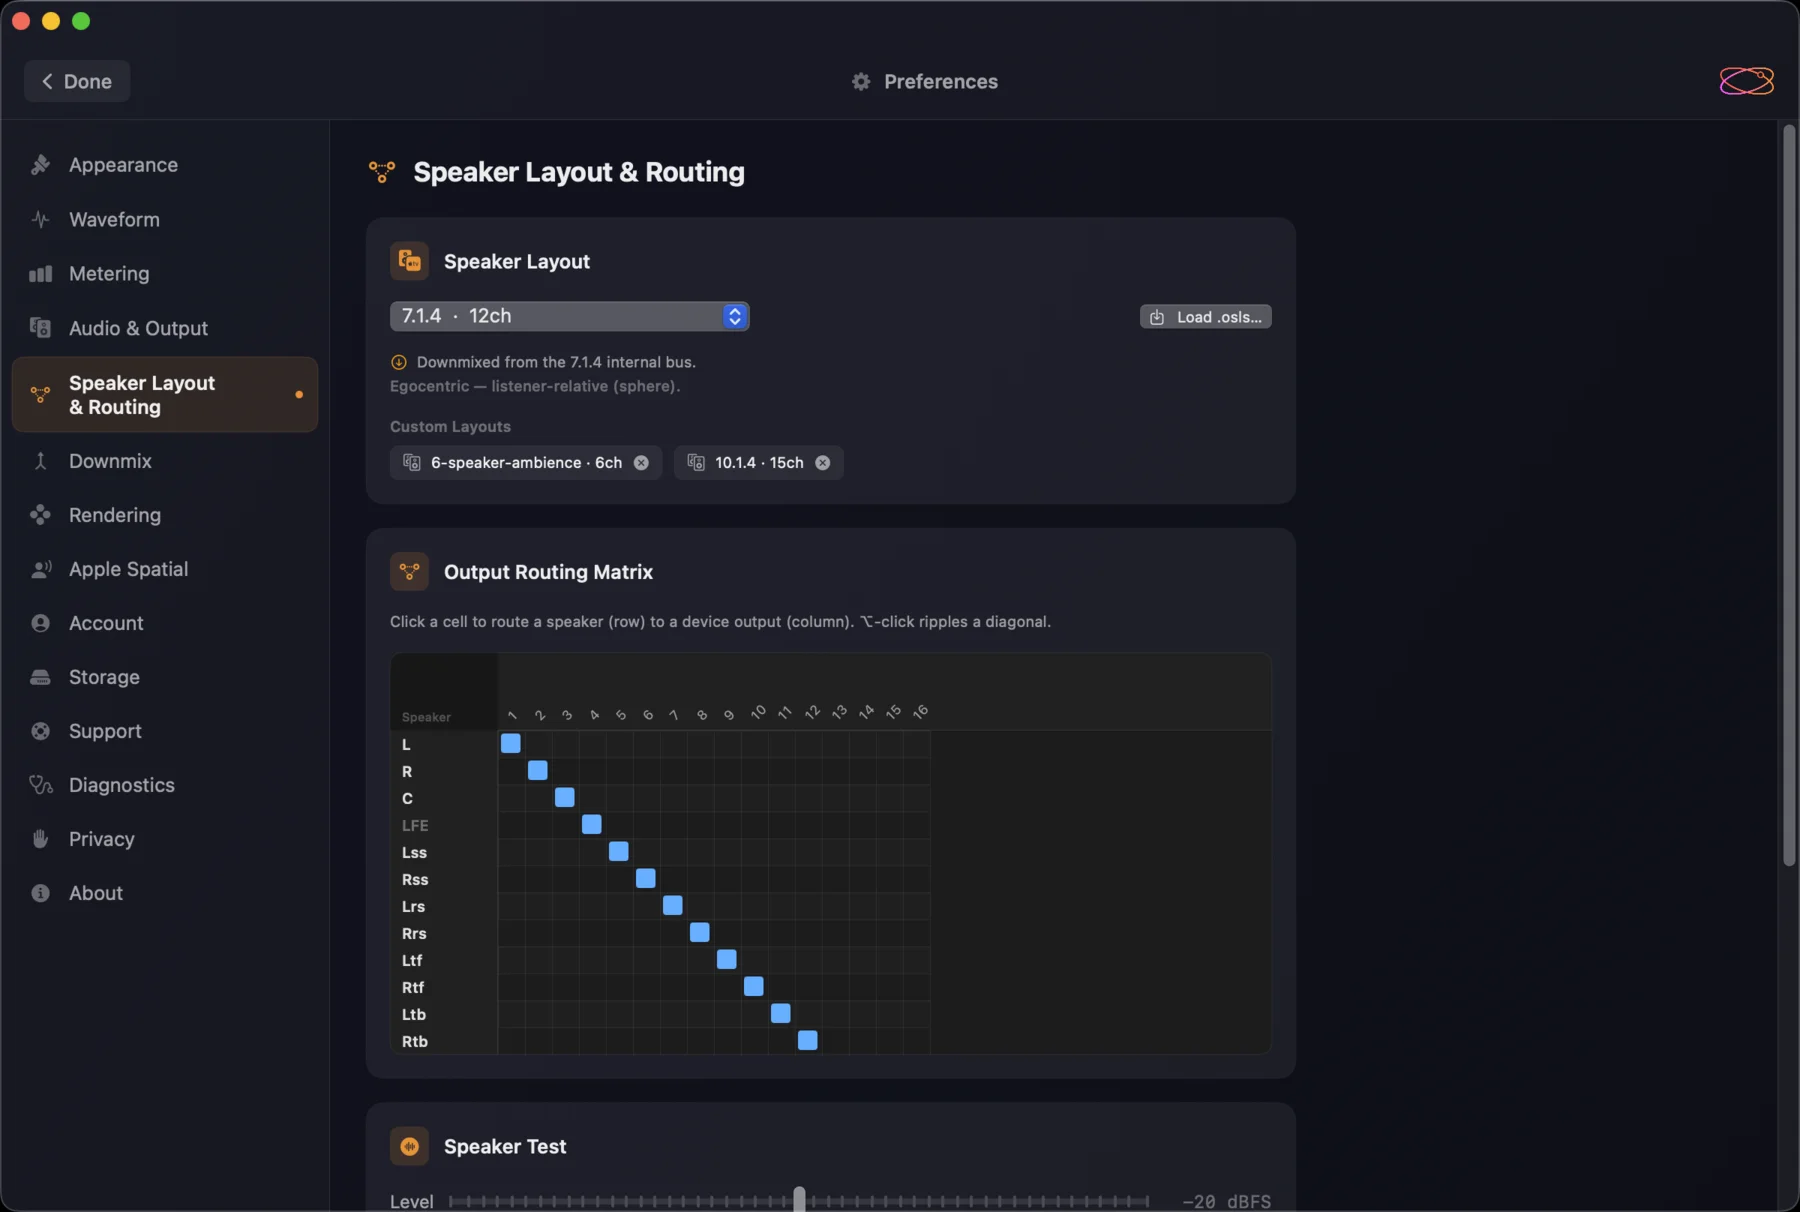The height and width of the screenshot is (1212, 1800).
Task: Click the column 16 header in matrix
Action: point(920,712)
